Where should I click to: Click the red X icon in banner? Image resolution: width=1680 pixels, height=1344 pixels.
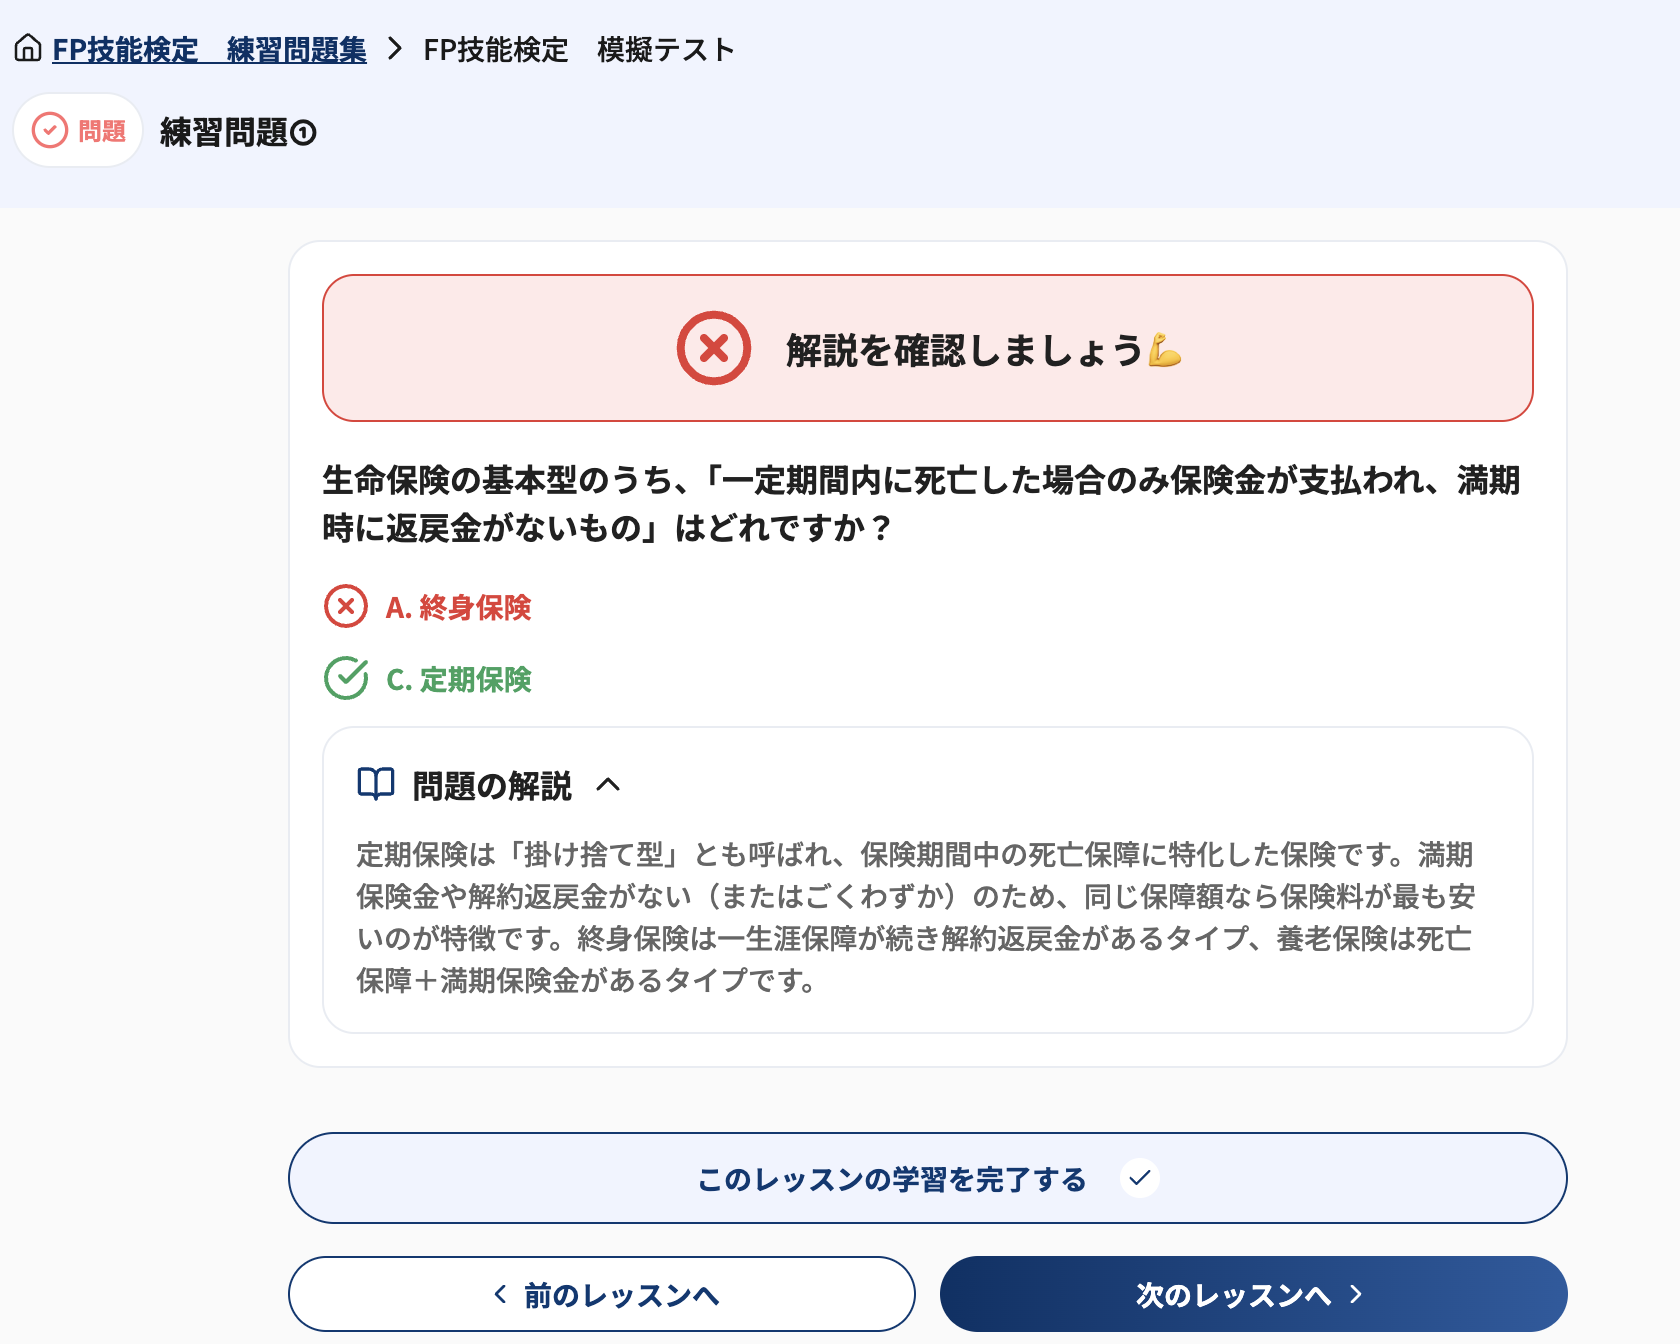pyautogui.click(x=714, y=348)
